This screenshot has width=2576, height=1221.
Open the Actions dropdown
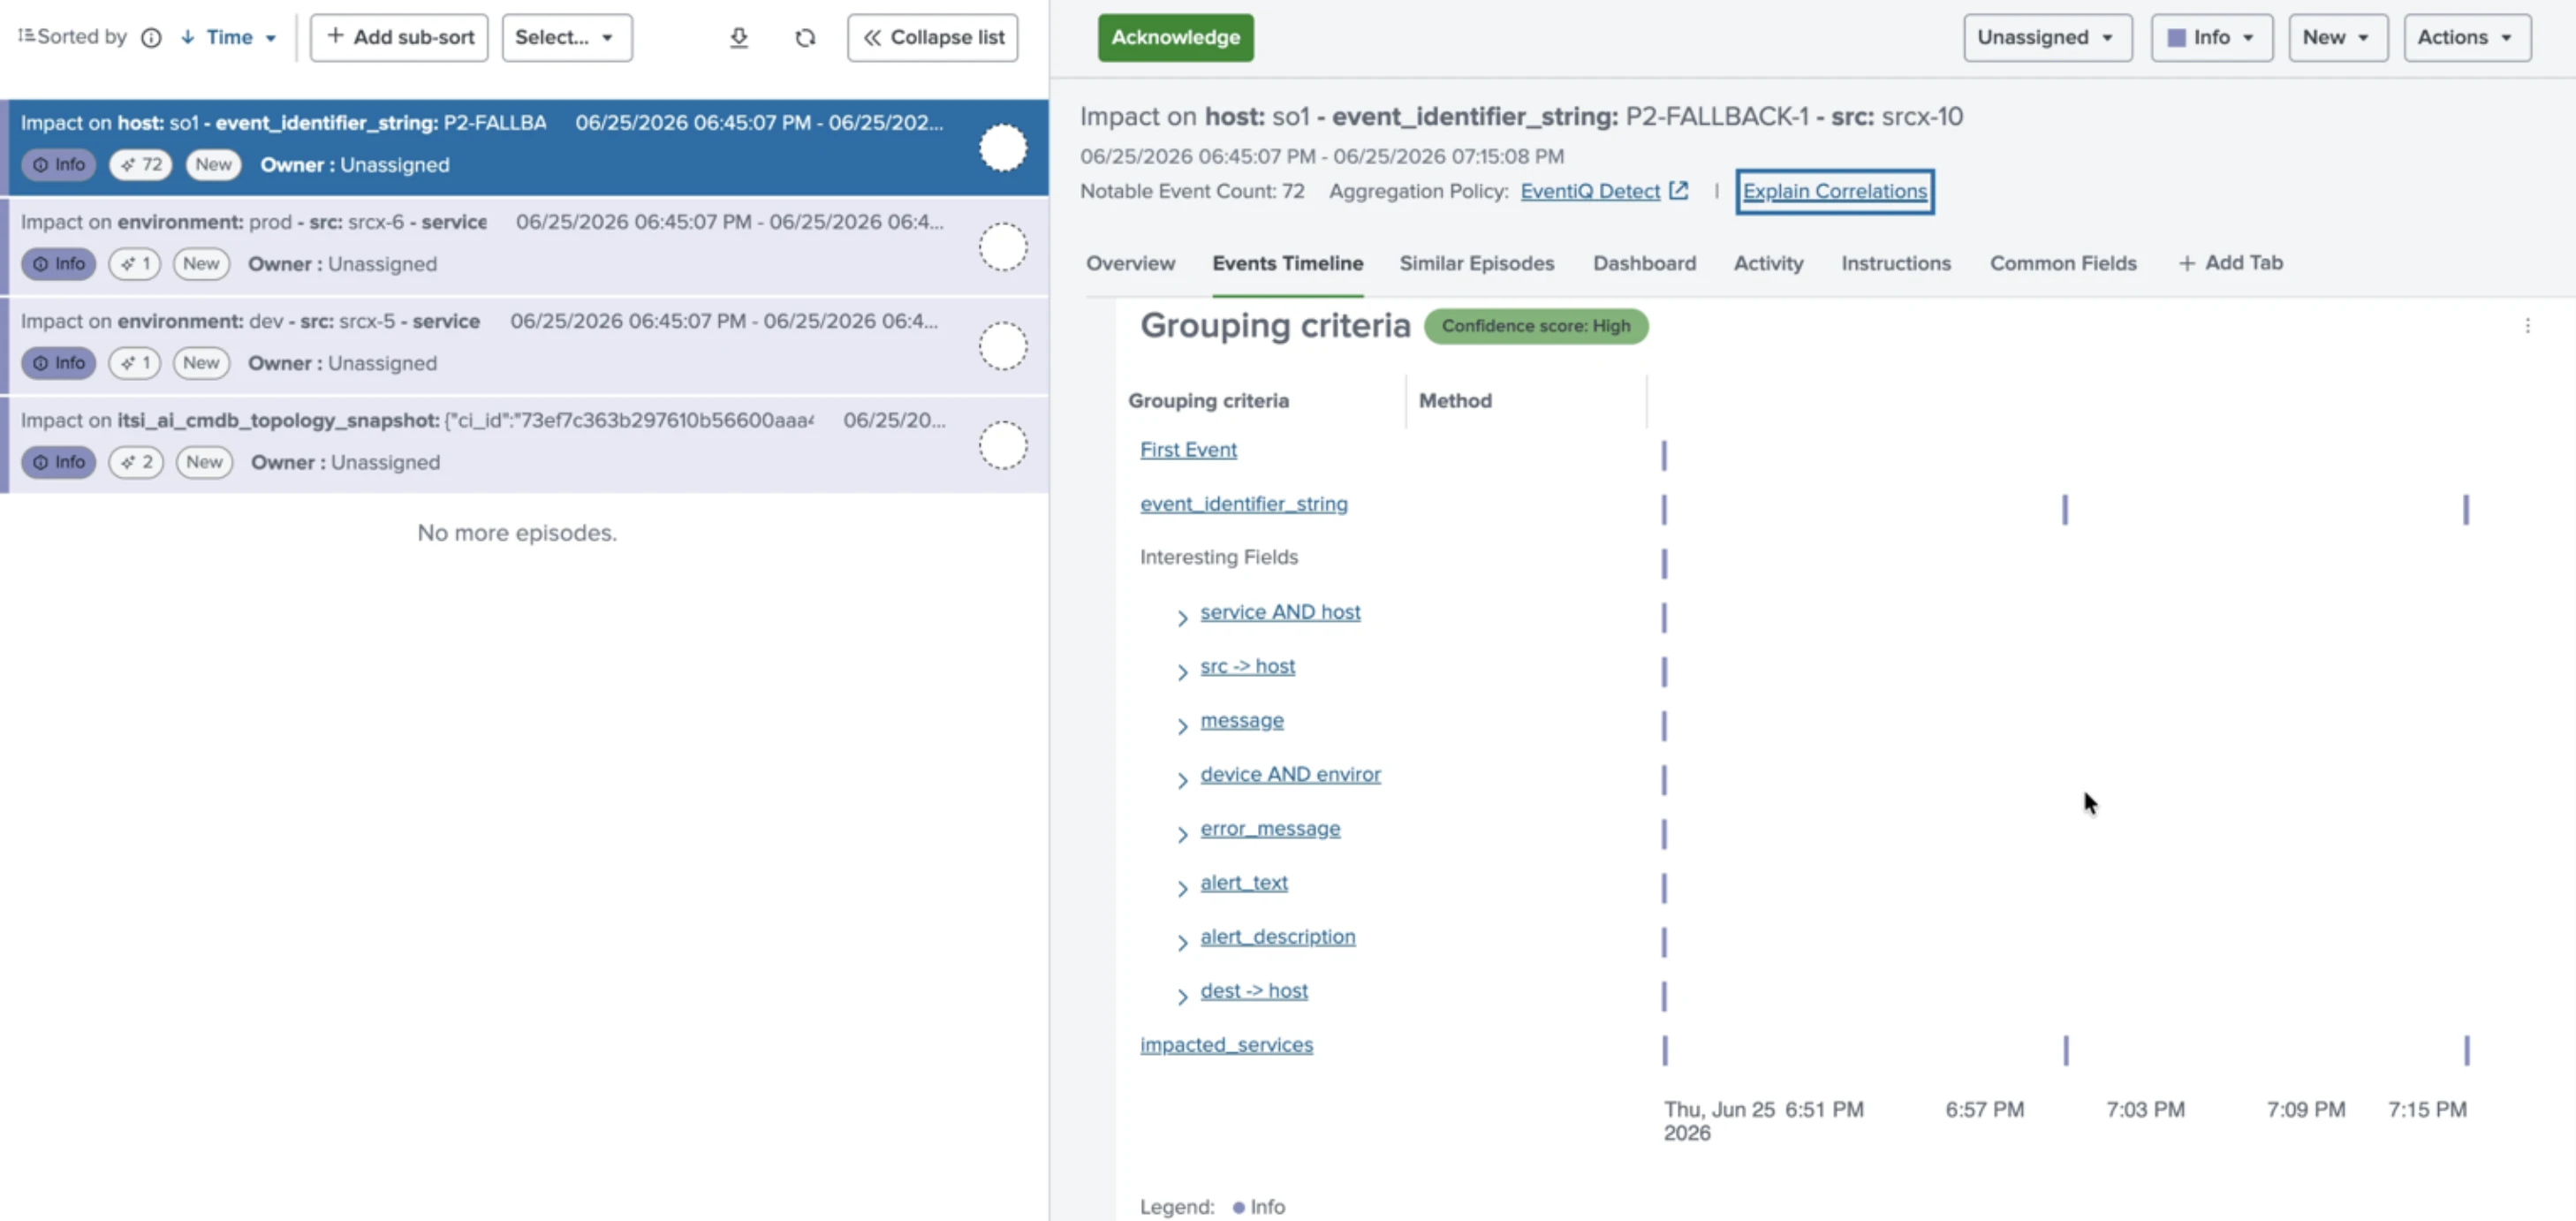pos(2467,38)
